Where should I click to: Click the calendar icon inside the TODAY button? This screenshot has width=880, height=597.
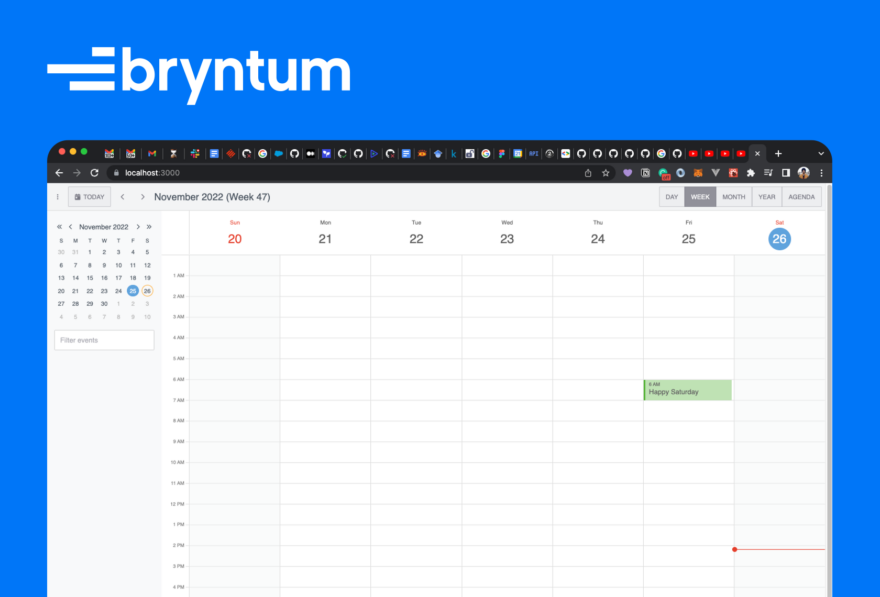coord(78,196)
